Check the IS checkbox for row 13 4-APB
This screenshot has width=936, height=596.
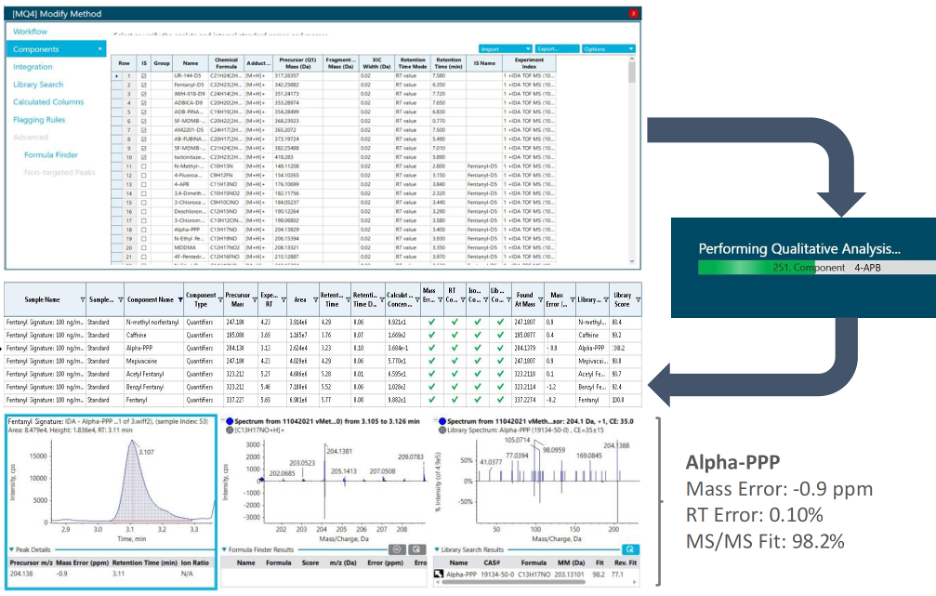[143, 185]
